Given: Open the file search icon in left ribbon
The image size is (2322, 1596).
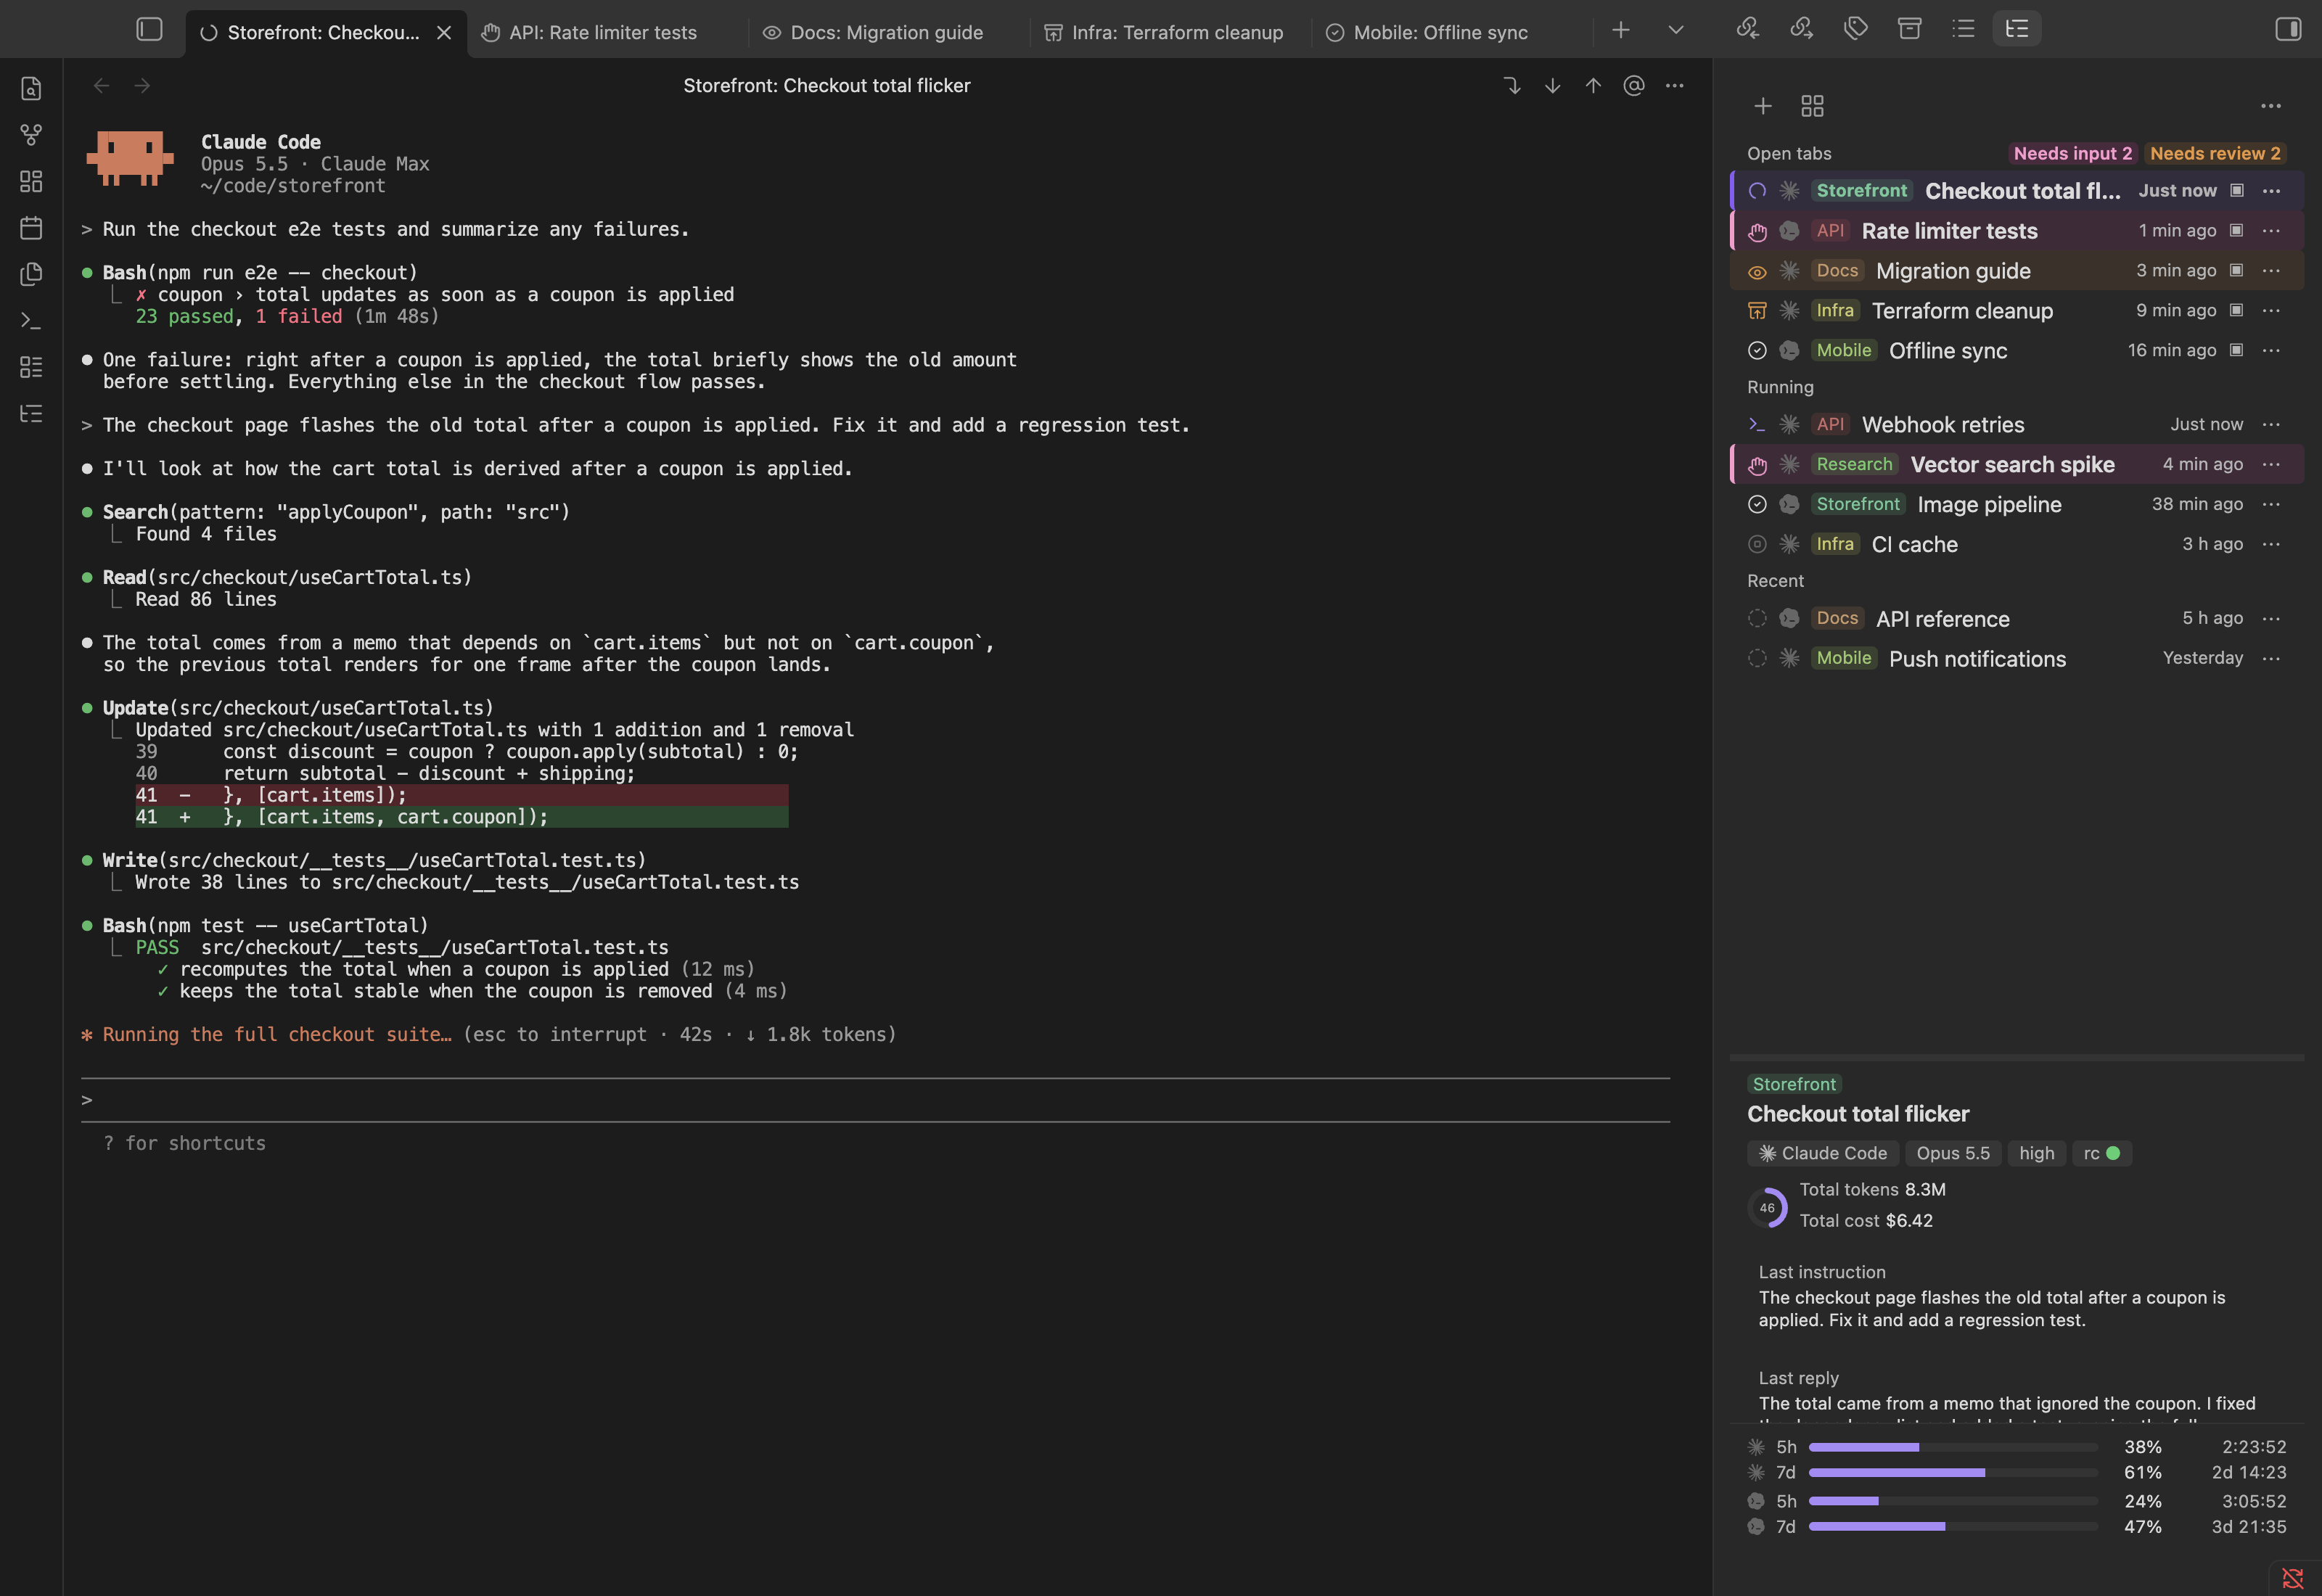Looking at the screenshot, I should point(31,88).
